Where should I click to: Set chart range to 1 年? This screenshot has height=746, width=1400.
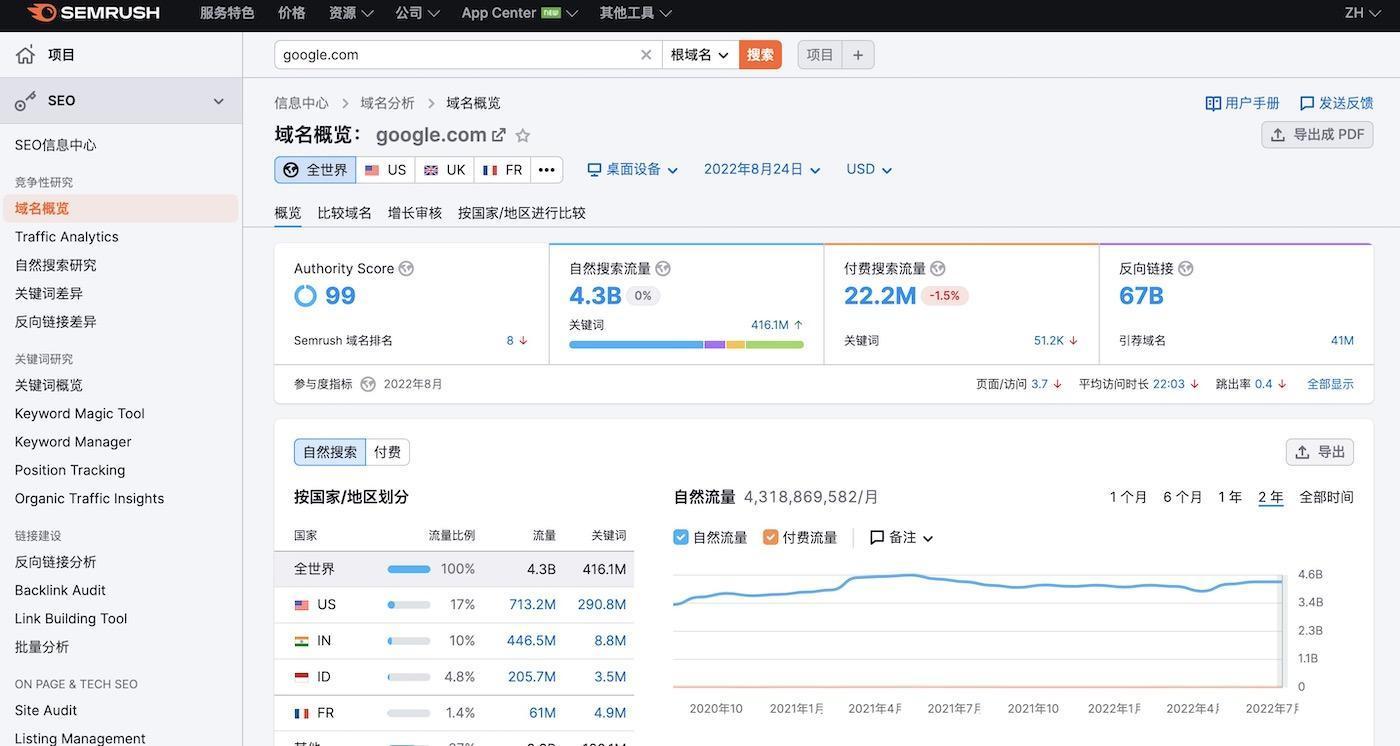(1230, 497)
